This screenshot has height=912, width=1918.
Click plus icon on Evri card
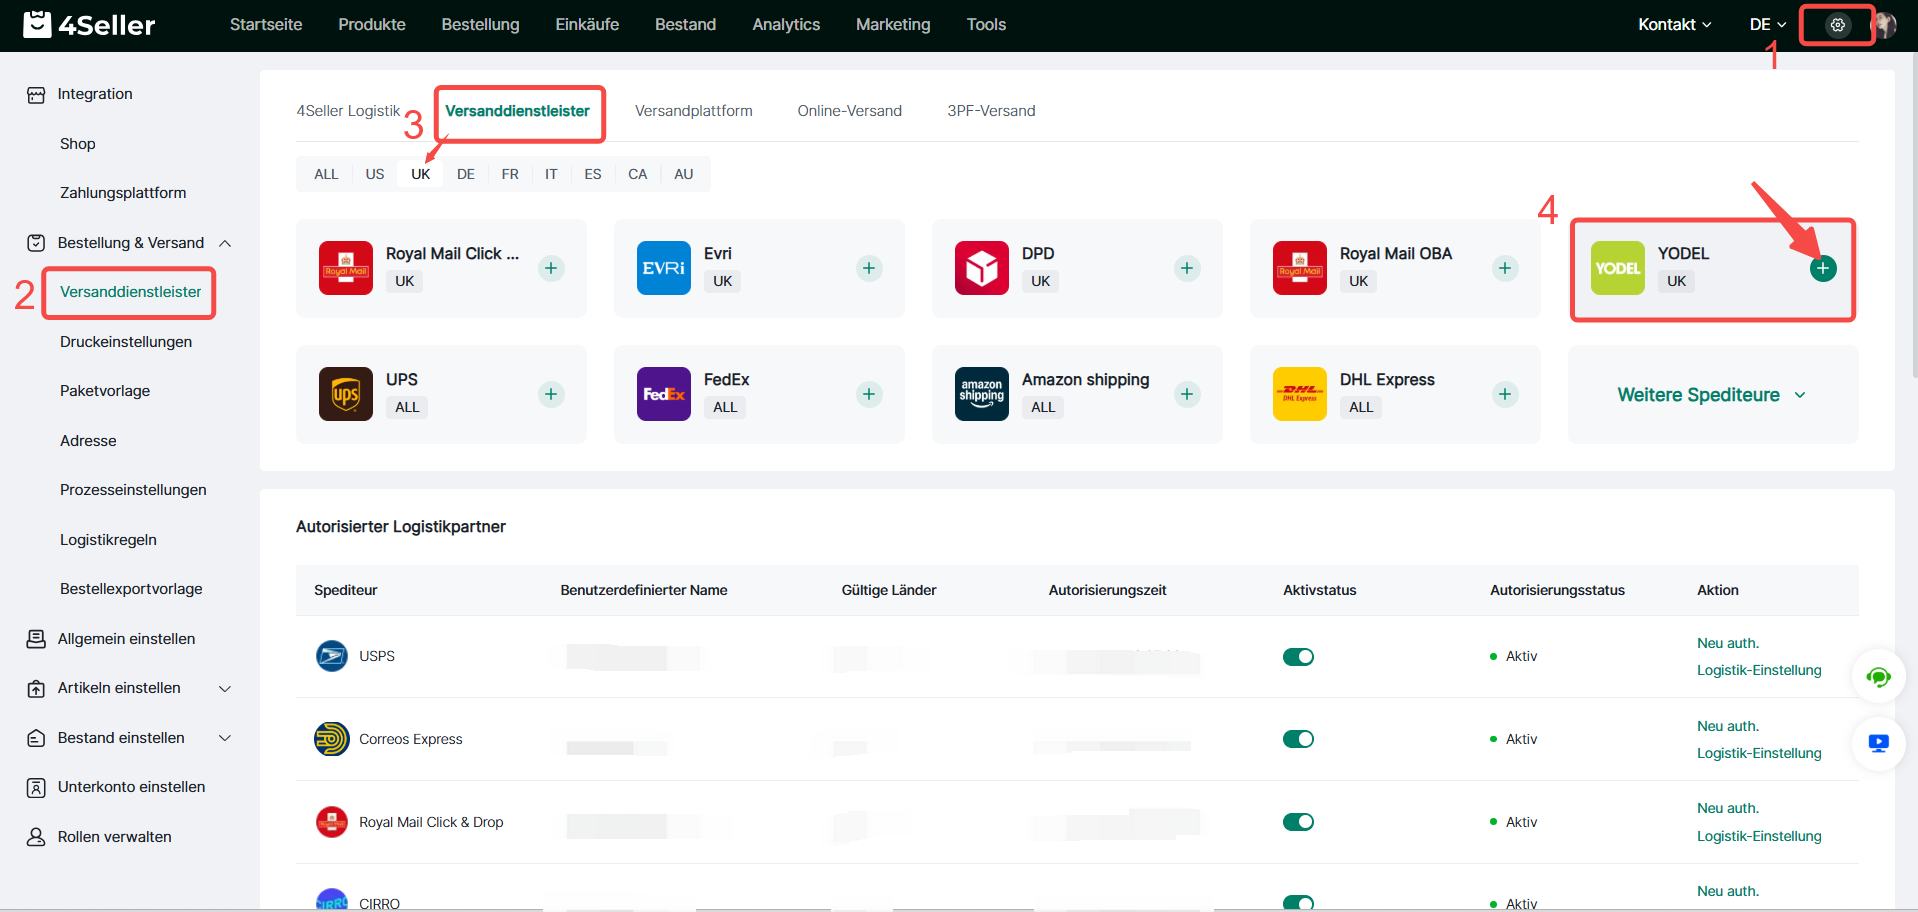pyautogui.click(x=868, y=268)
